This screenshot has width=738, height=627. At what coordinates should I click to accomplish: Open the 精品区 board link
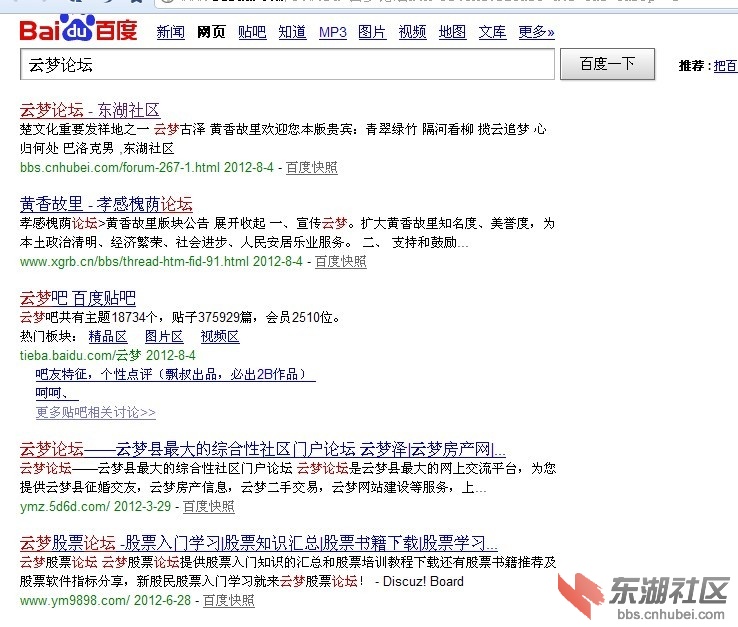108,337
